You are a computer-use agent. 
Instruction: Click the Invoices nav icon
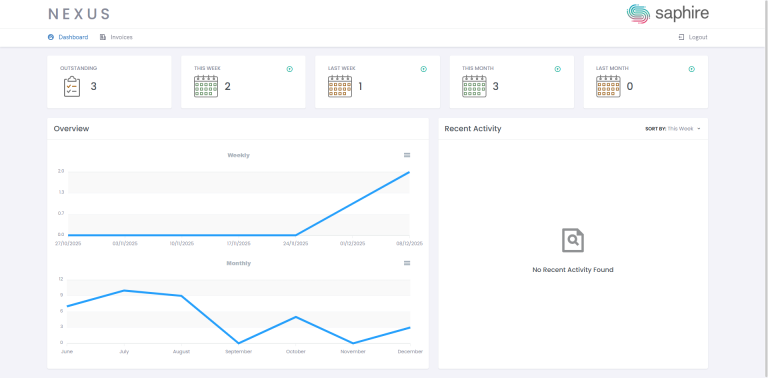click(x=103, y=37)
